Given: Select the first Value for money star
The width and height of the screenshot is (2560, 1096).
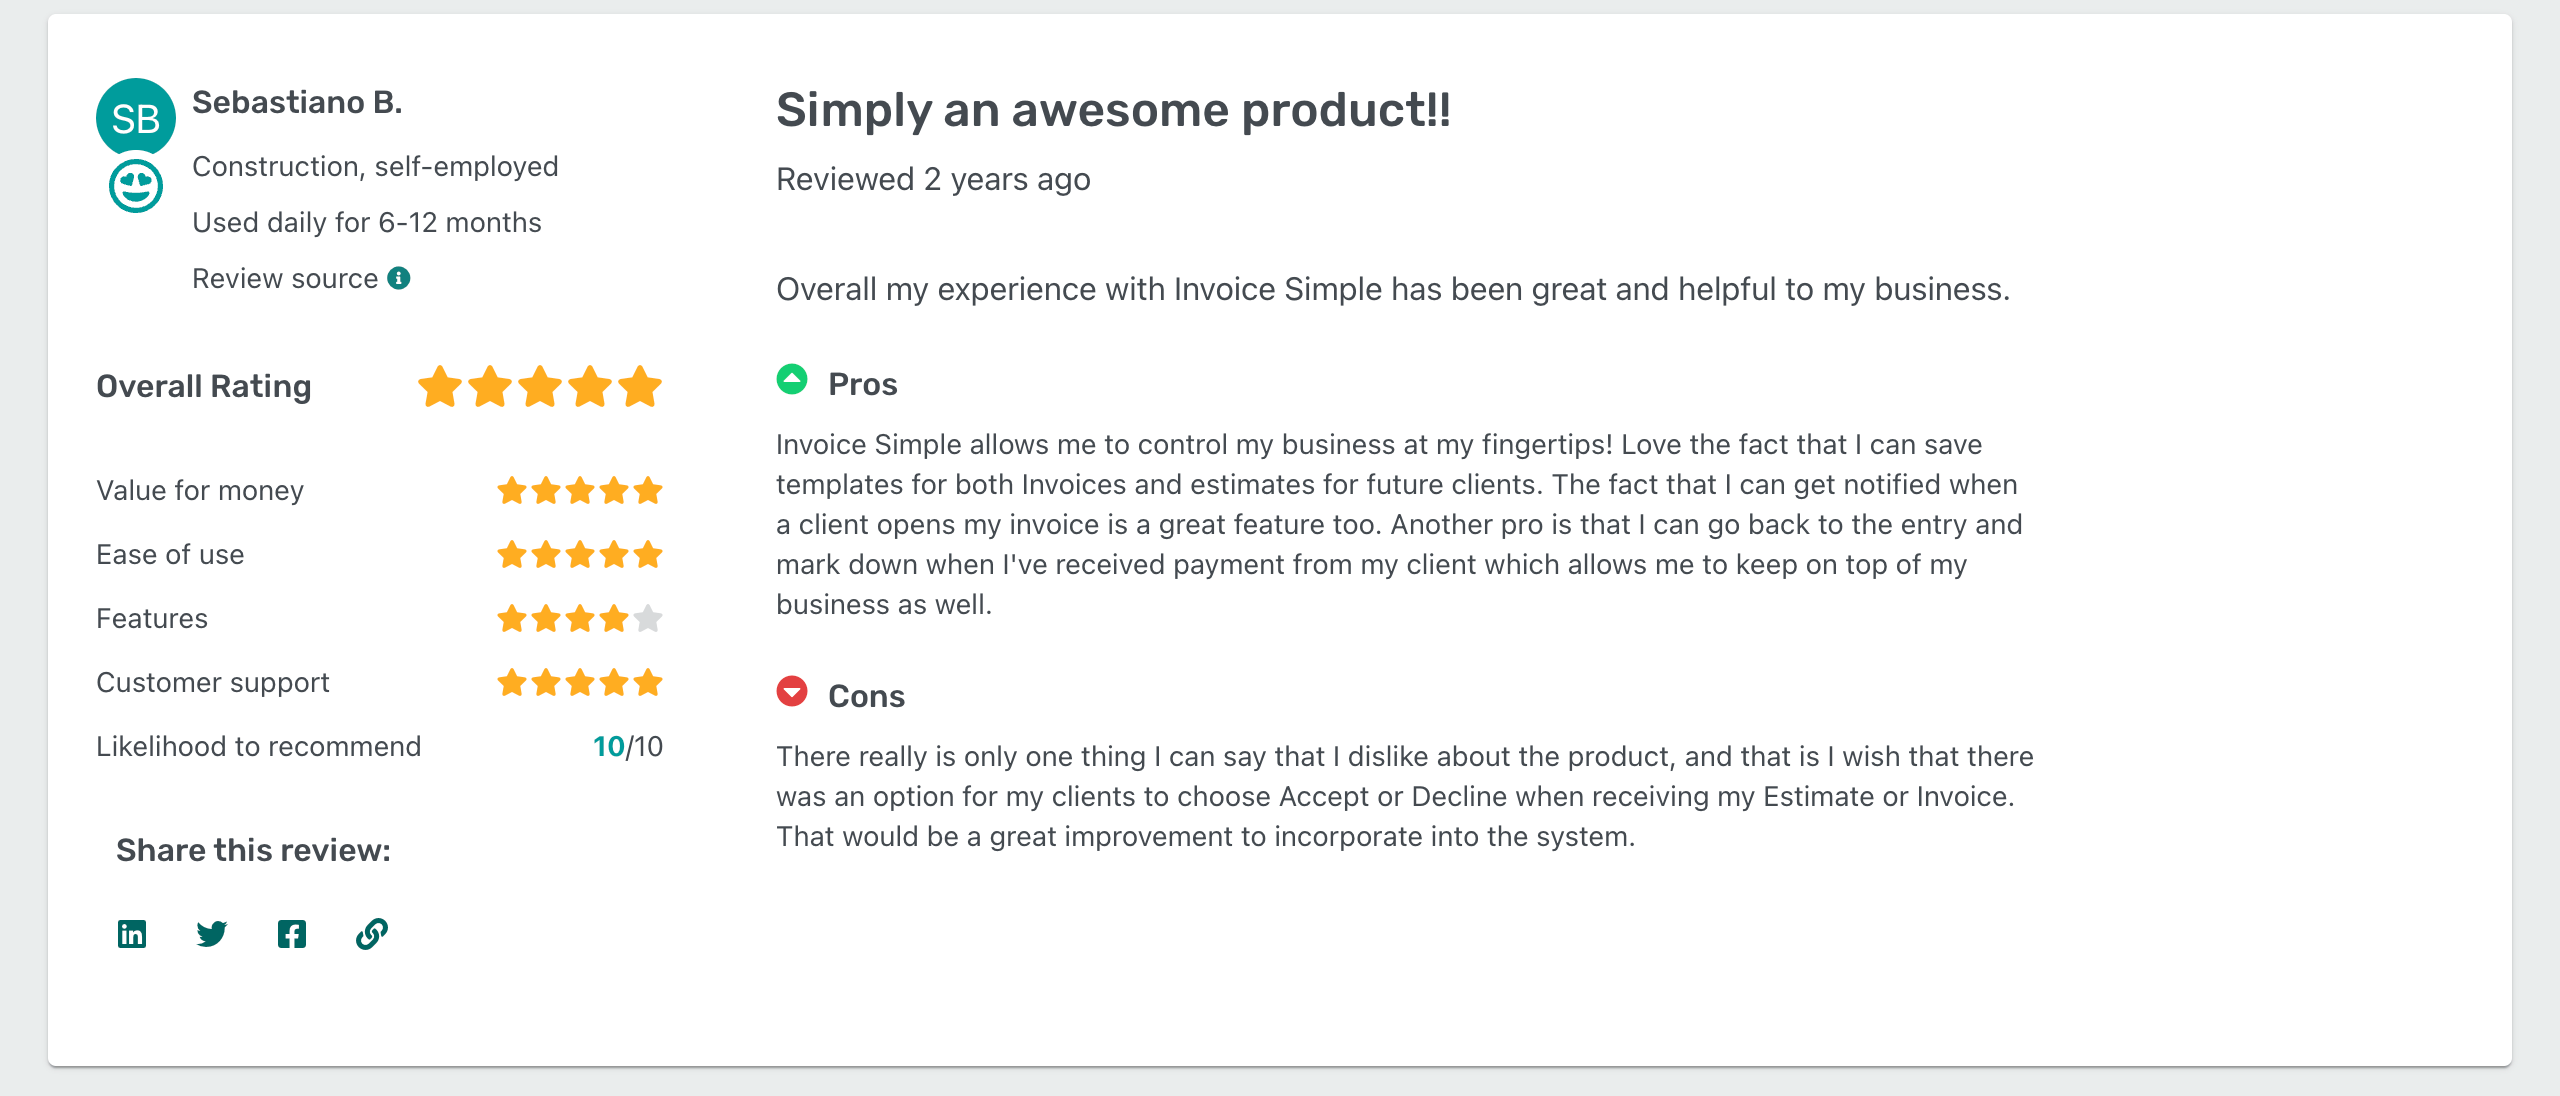Looking at the screenshot, I should (x=513, y=490).
